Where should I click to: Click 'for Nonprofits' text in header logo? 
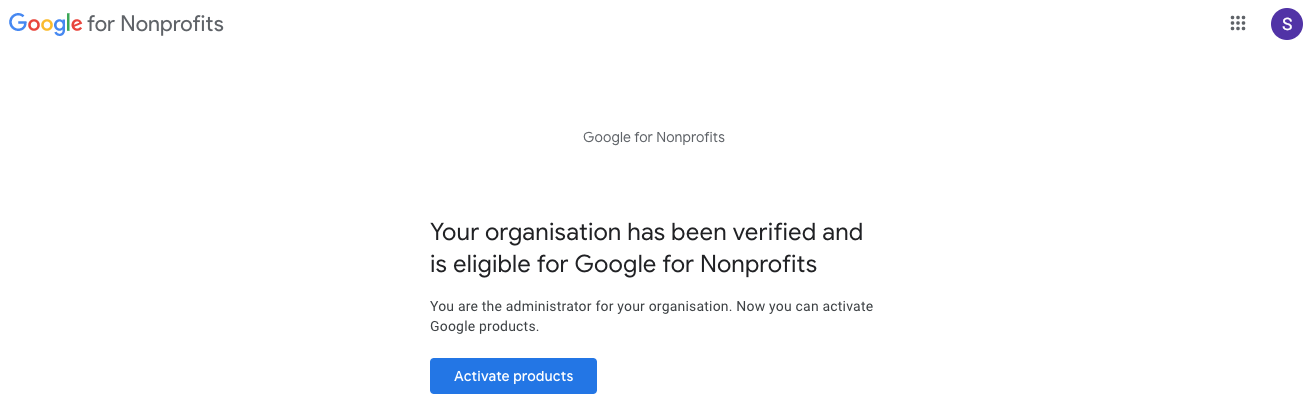point(155,24)
